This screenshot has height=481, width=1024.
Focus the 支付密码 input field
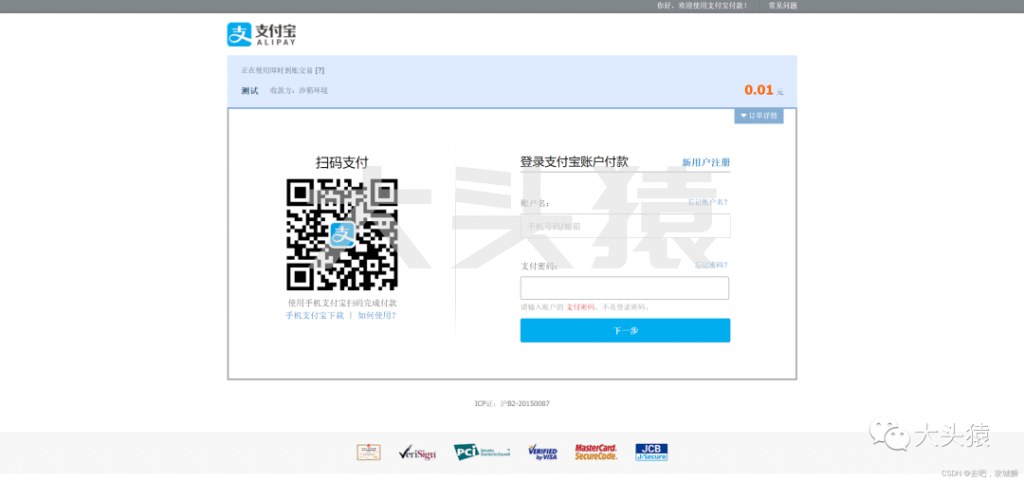pos(624,288)
